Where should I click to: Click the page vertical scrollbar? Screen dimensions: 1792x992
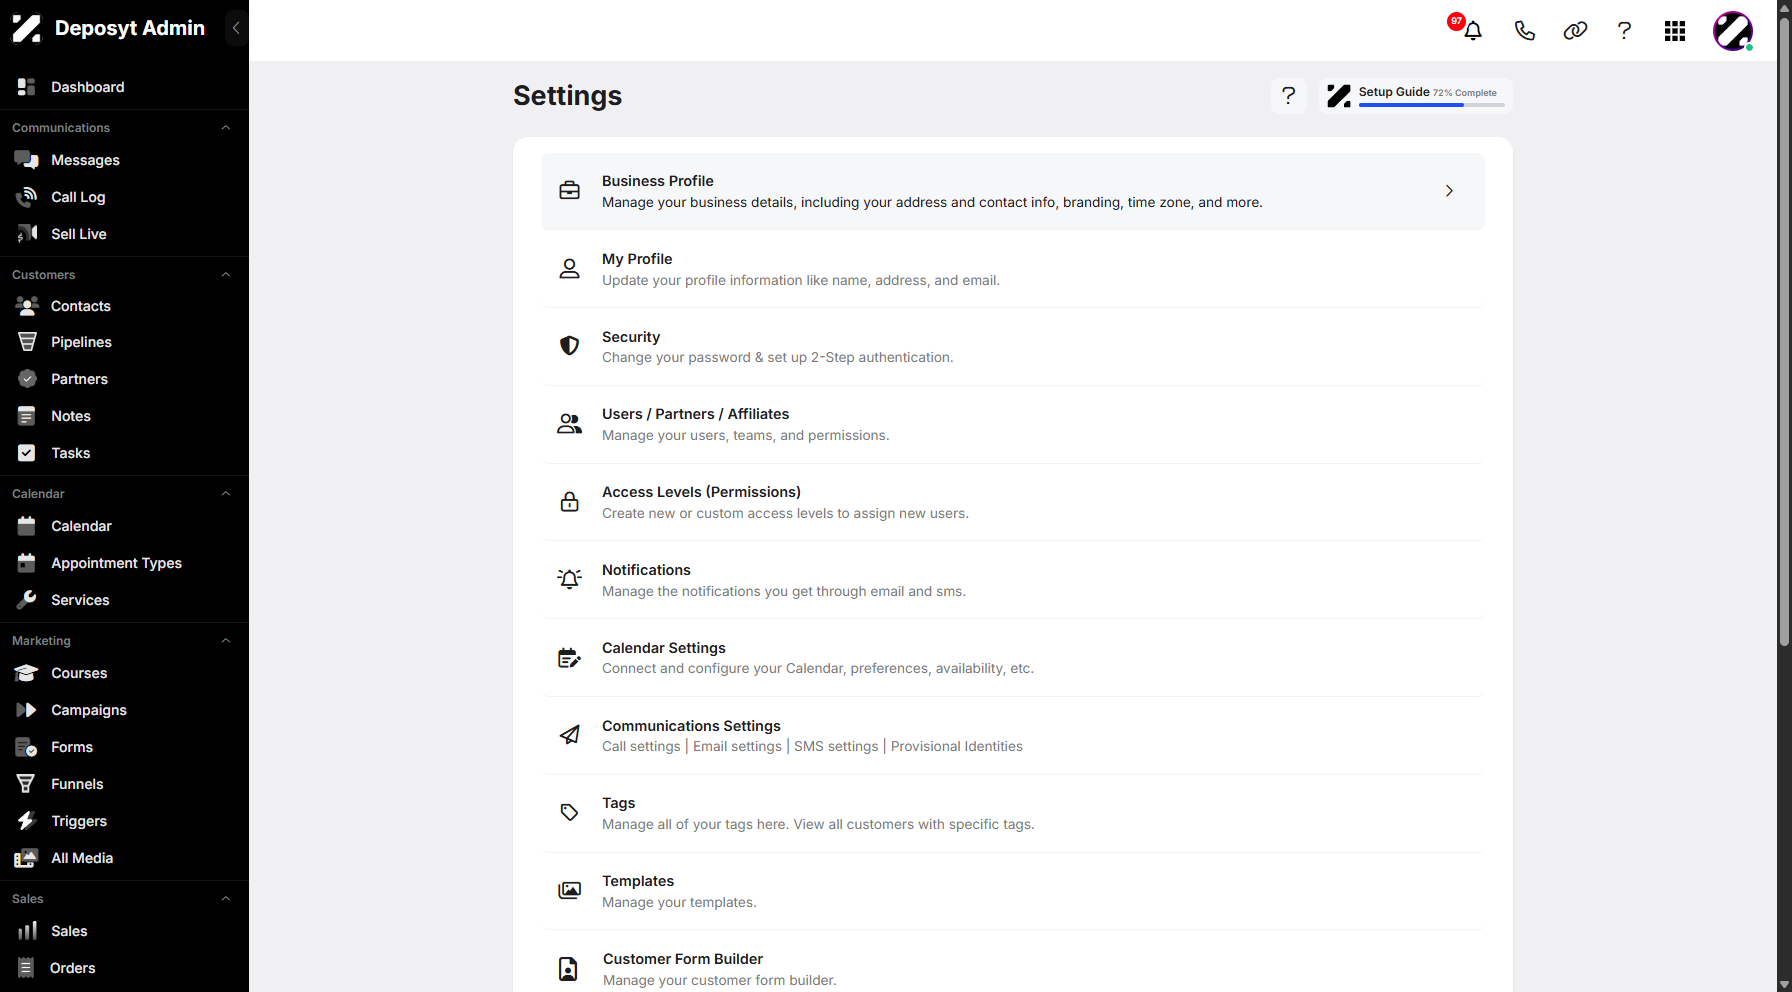(1784, 330)
